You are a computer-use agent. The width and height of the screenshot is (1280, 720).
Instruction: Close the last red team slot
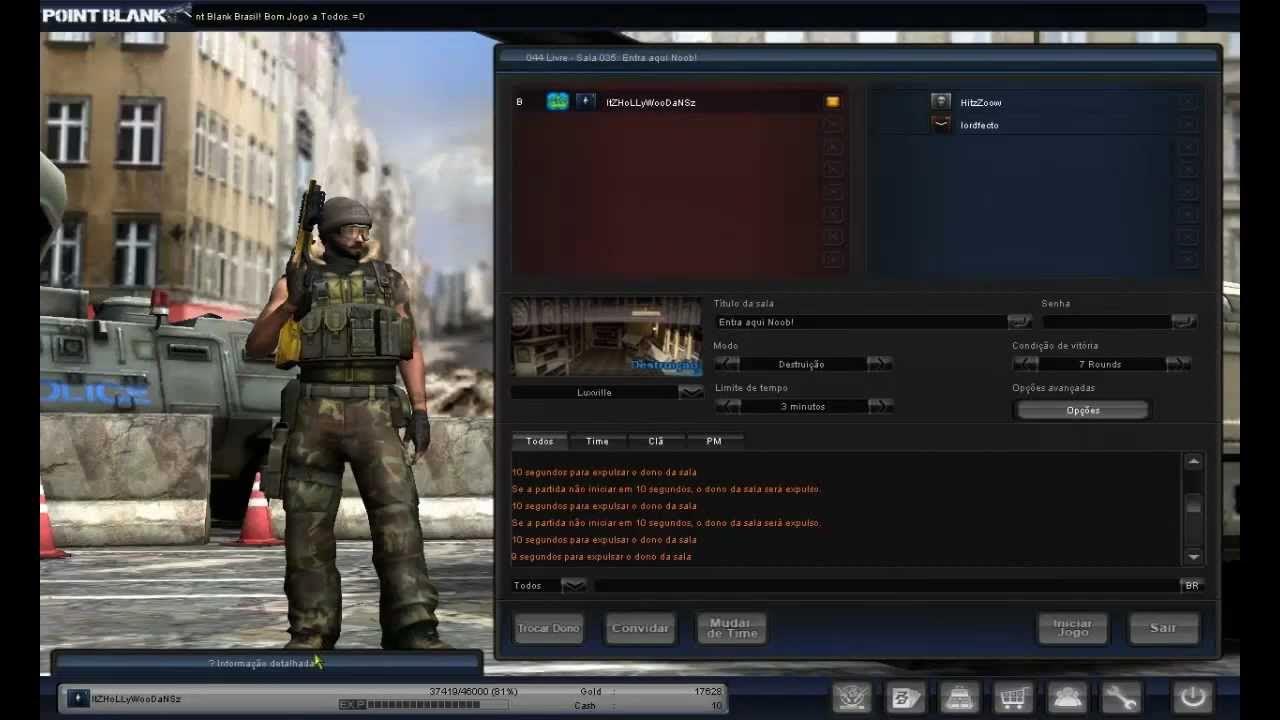point(832,260)
